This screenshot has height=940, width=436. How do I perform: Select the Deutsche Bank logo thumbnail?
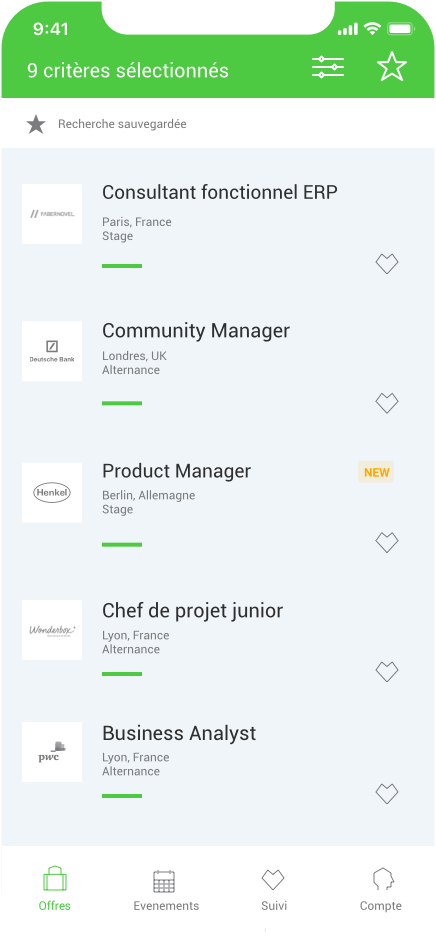[52, 351]
